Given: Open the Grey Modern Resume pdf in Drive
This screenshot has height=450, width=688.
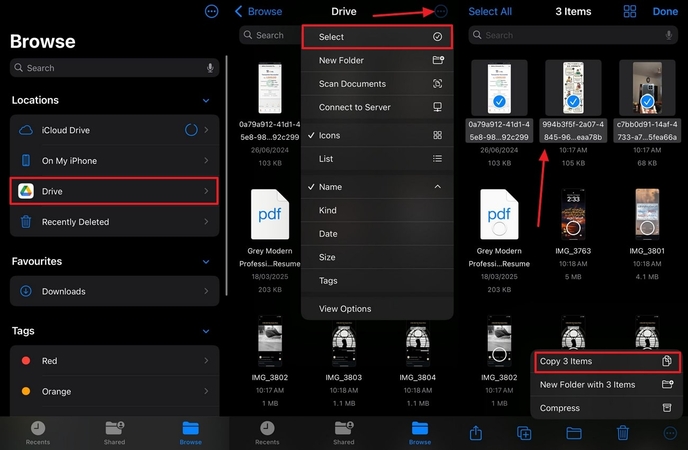Looking at the screenshot, I should 270,214.
